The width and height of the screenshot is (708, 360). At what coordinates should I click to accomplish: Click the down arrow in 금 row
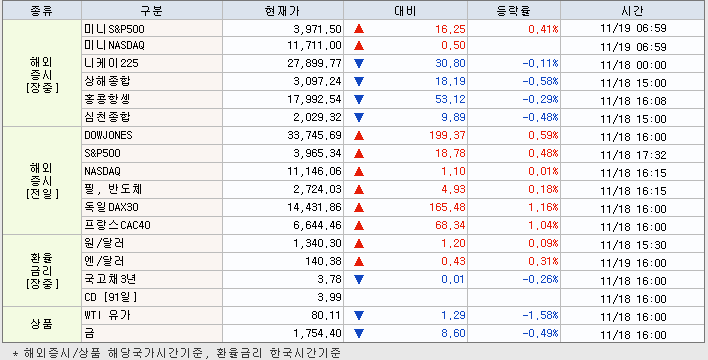point(359,334)
